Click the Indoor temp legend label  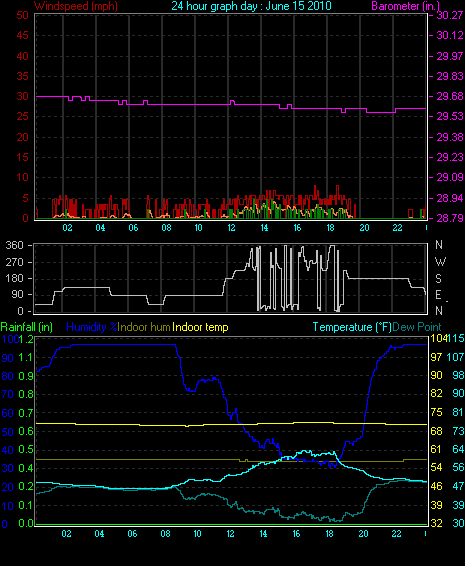pyautogui.click(x=200, y=327)
